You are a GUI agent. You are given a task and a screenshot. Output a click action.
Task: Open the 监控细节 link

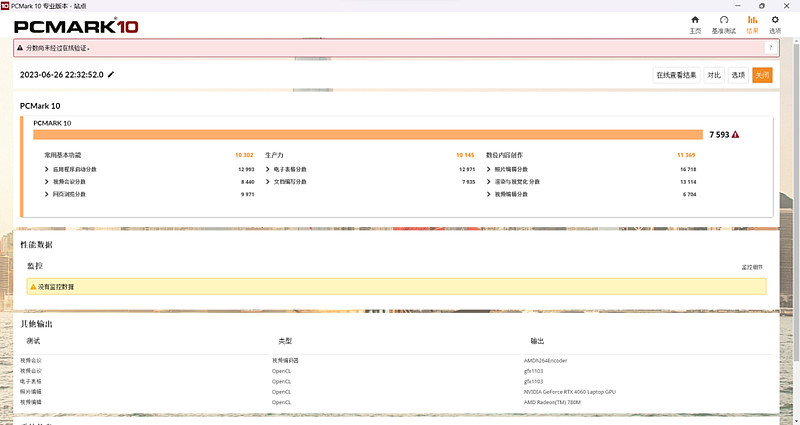click(x=752, y=267)
